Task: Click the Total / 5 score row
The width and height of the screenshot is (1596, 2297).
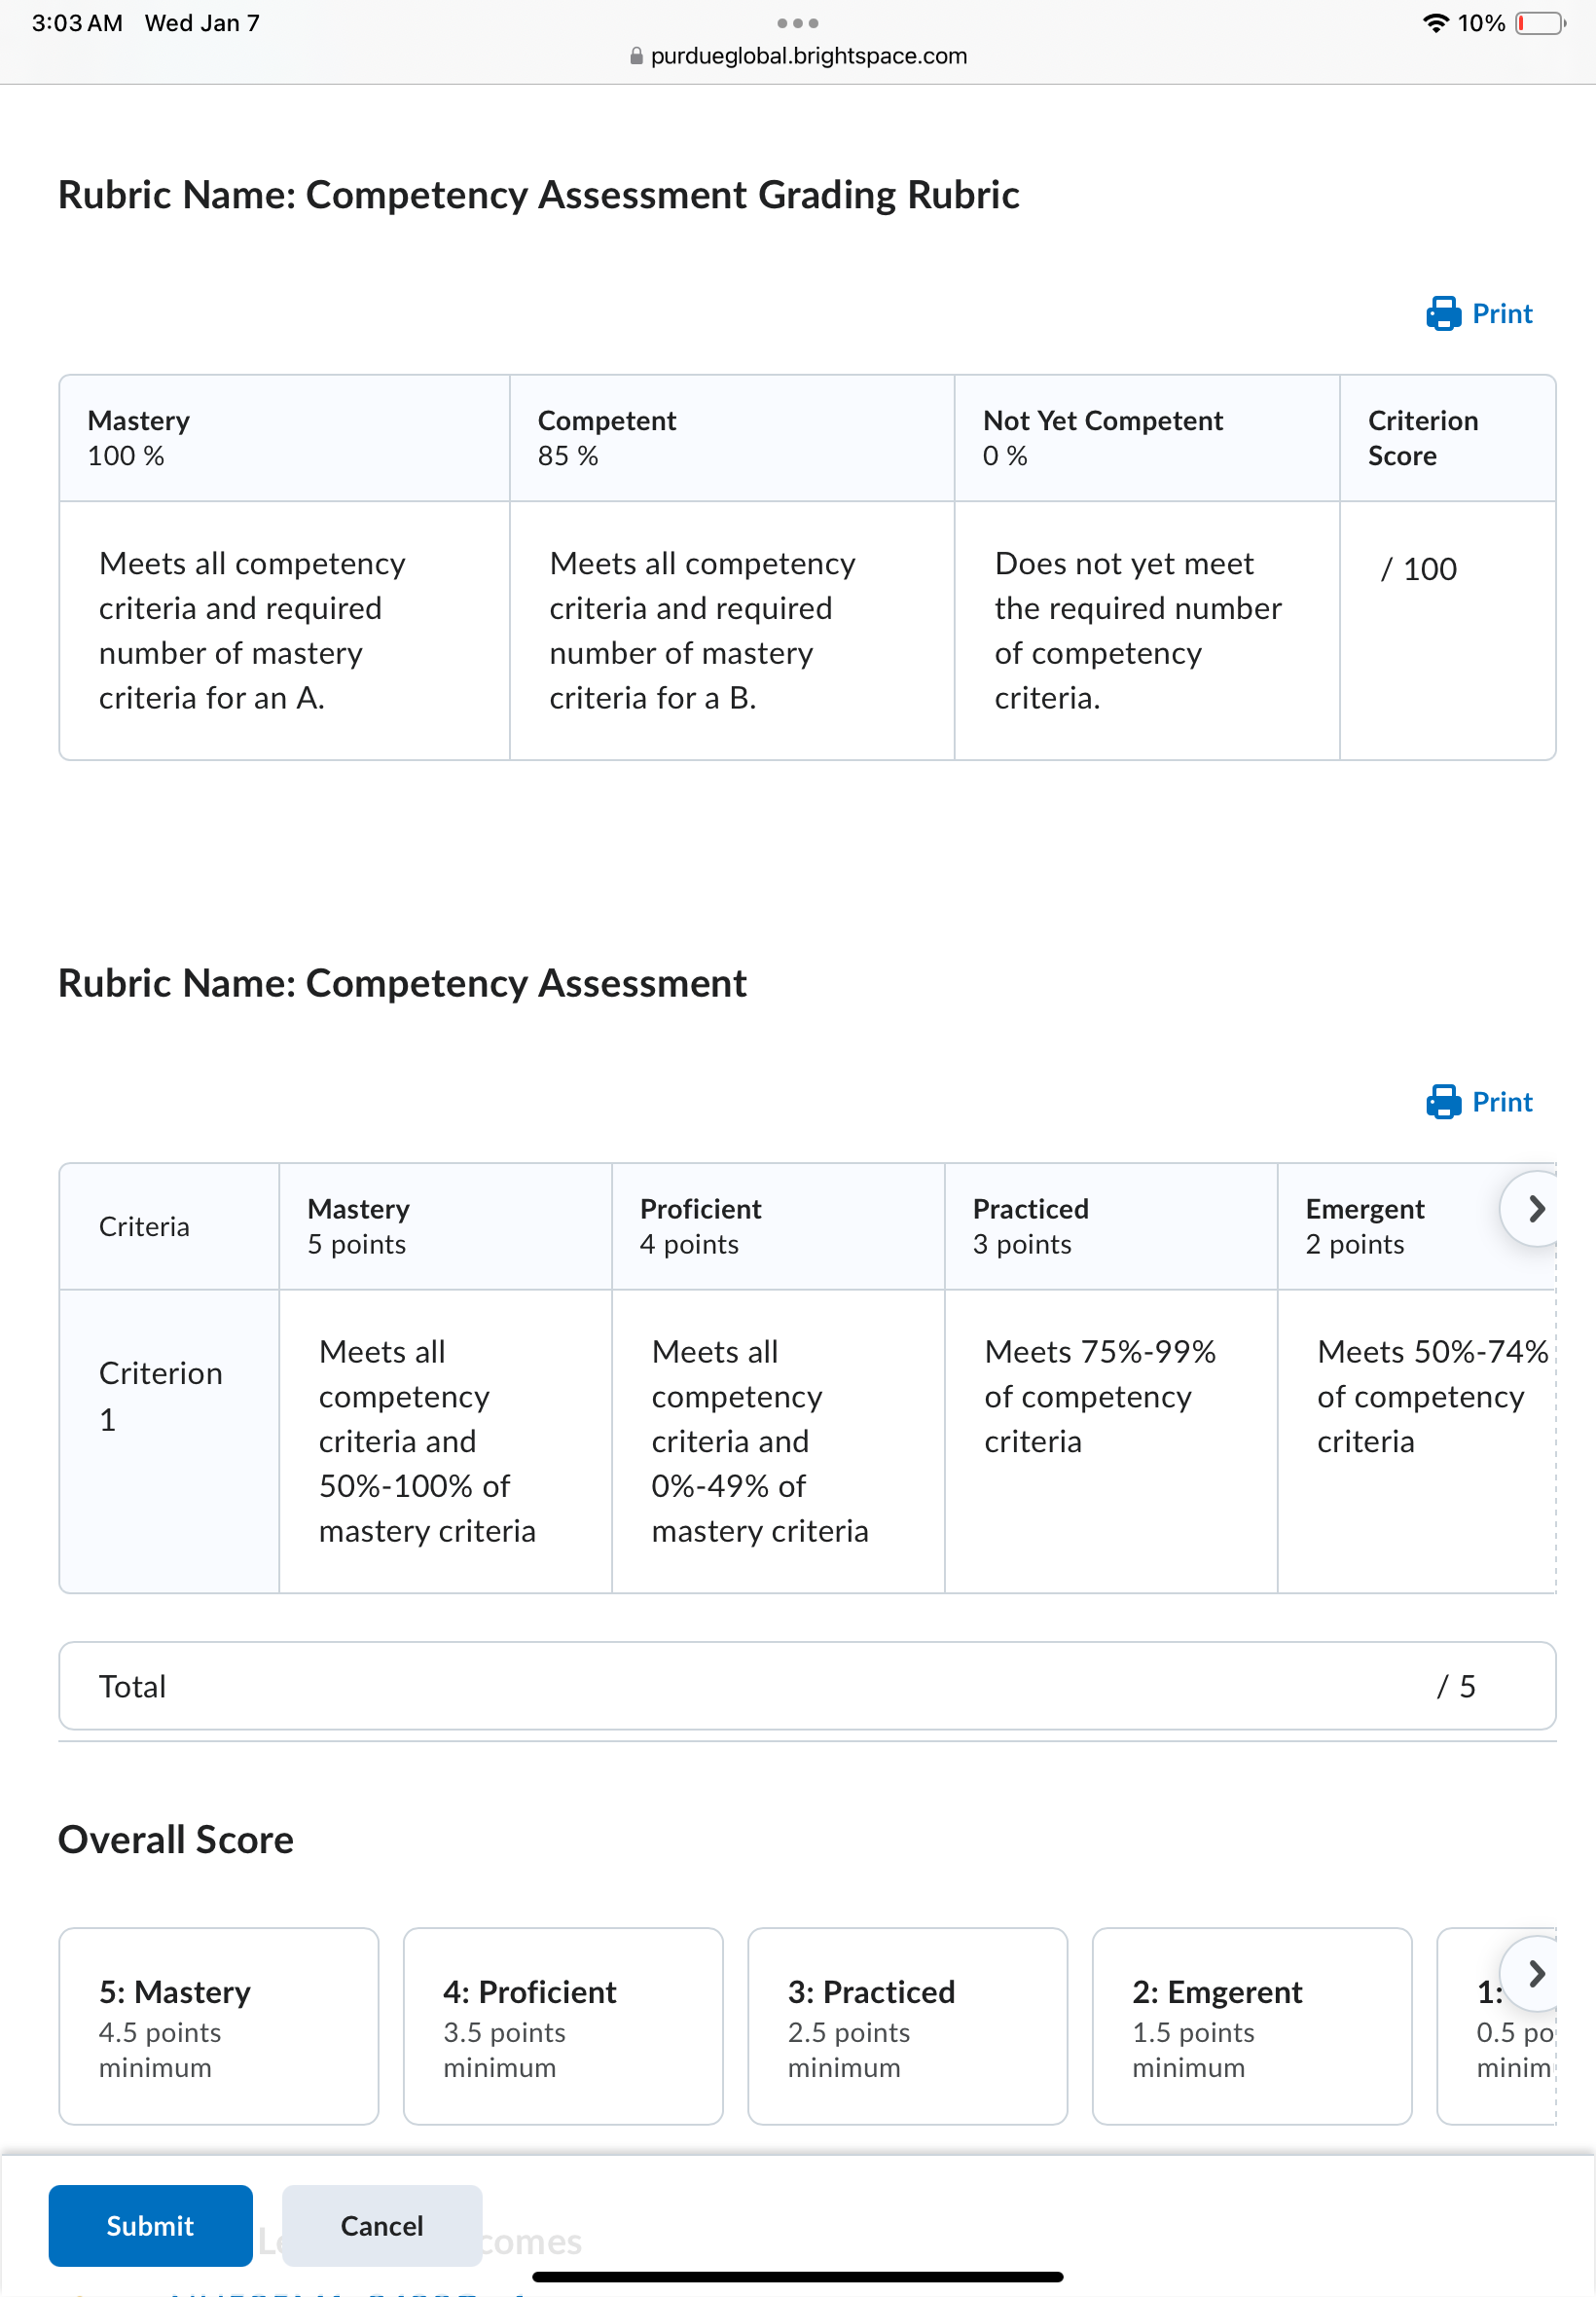Action: coord(807,1686)
